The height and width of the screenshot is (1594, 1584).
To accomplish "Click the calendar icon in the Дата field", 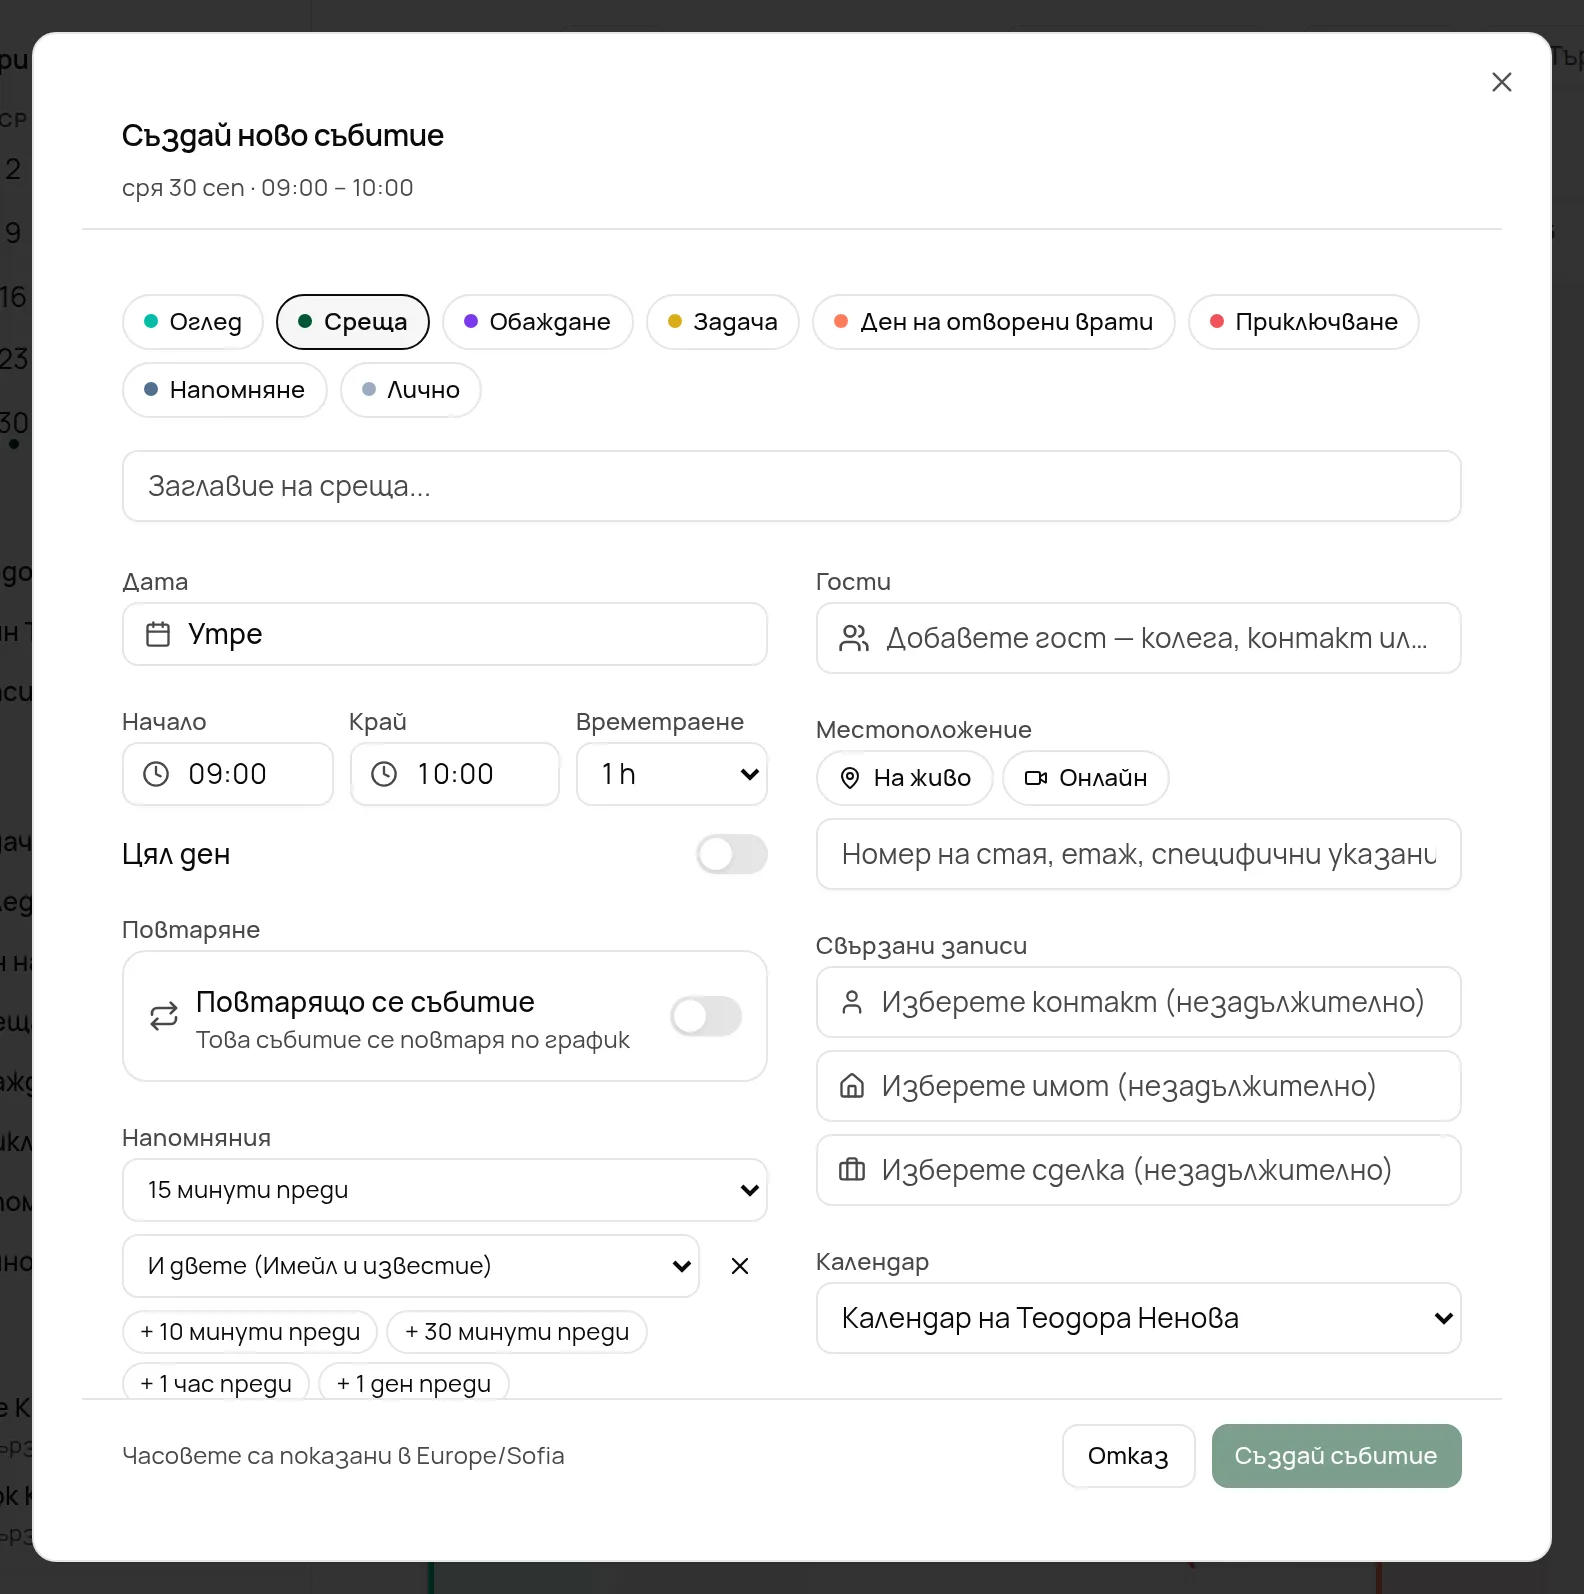I will pyautogui.click(x=158, y=634).
